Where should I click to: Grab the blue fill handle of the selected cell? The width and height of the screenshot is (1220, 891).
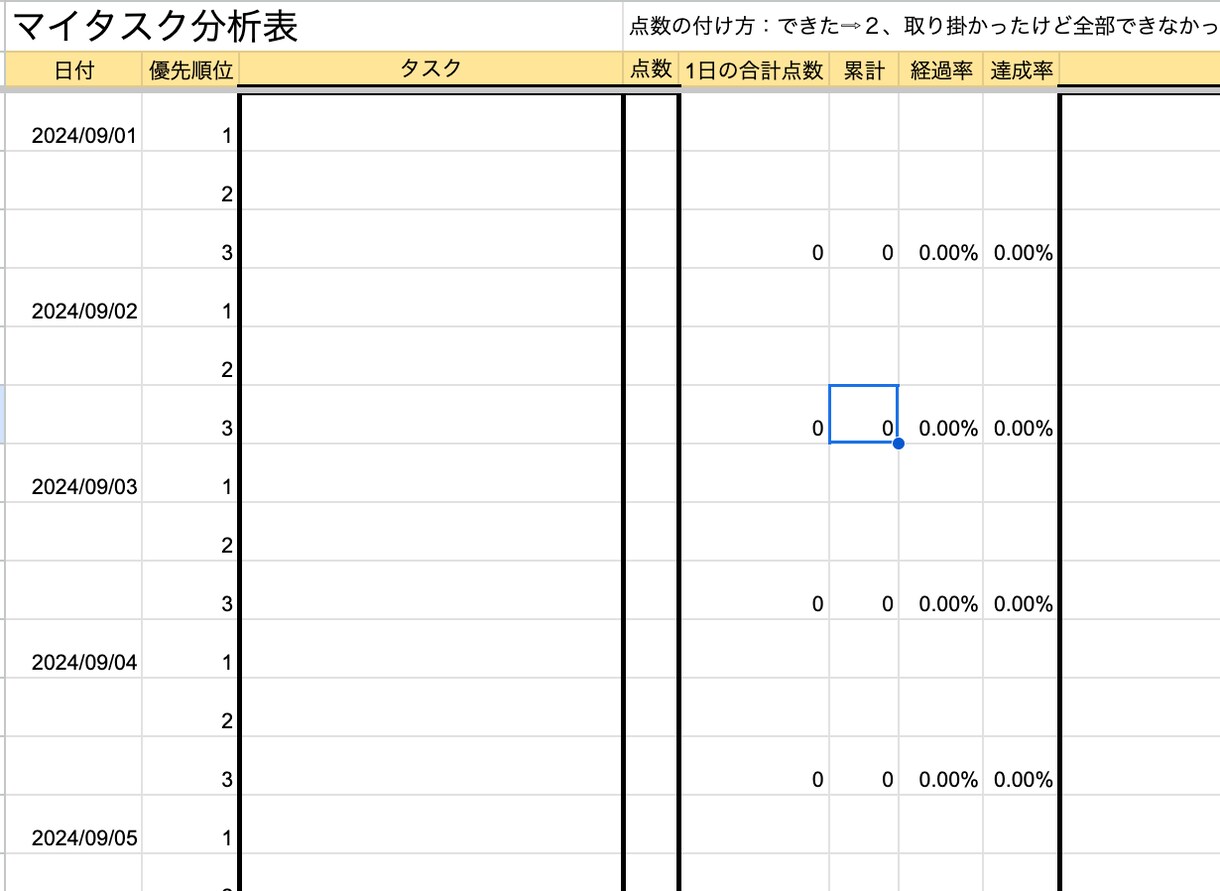898,443
